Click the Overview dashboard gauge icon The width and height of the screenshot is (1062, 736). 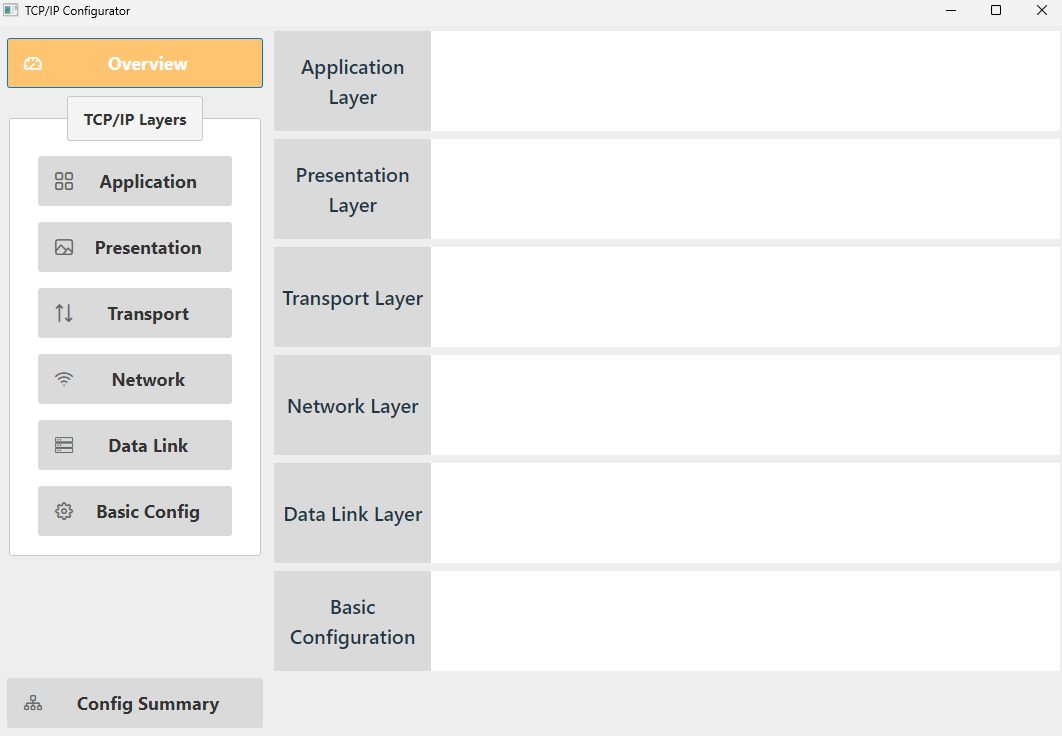[33, 64]
